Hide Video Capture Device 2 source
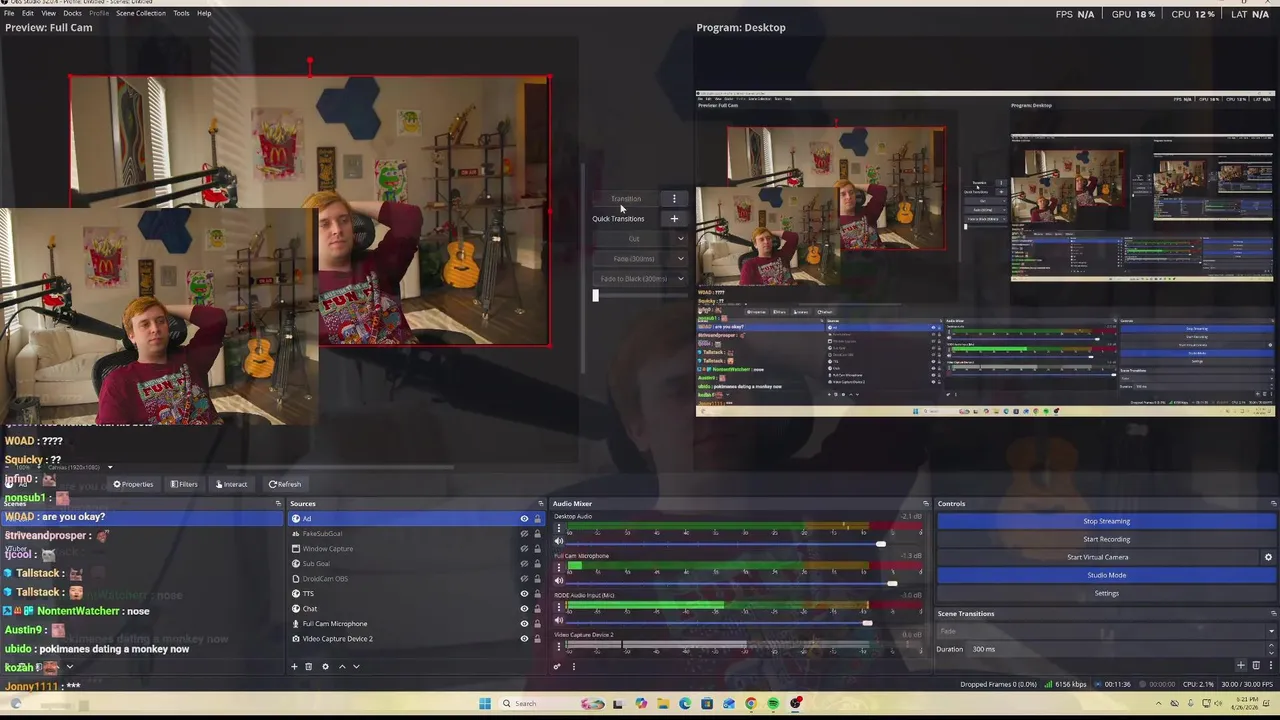Viewport: 1280px width, 720px height. pyautogui.click(x=524, y=638)
